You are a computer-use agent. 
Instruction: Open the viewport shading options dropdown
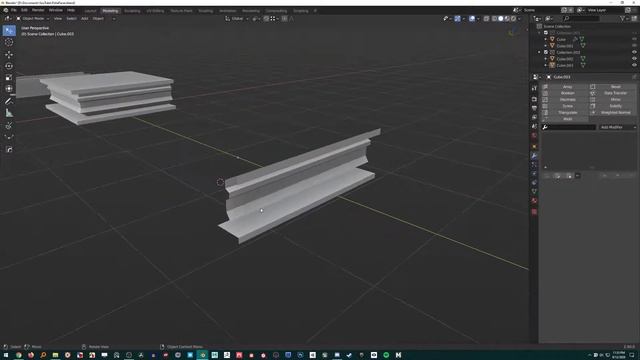coord(519,18)
